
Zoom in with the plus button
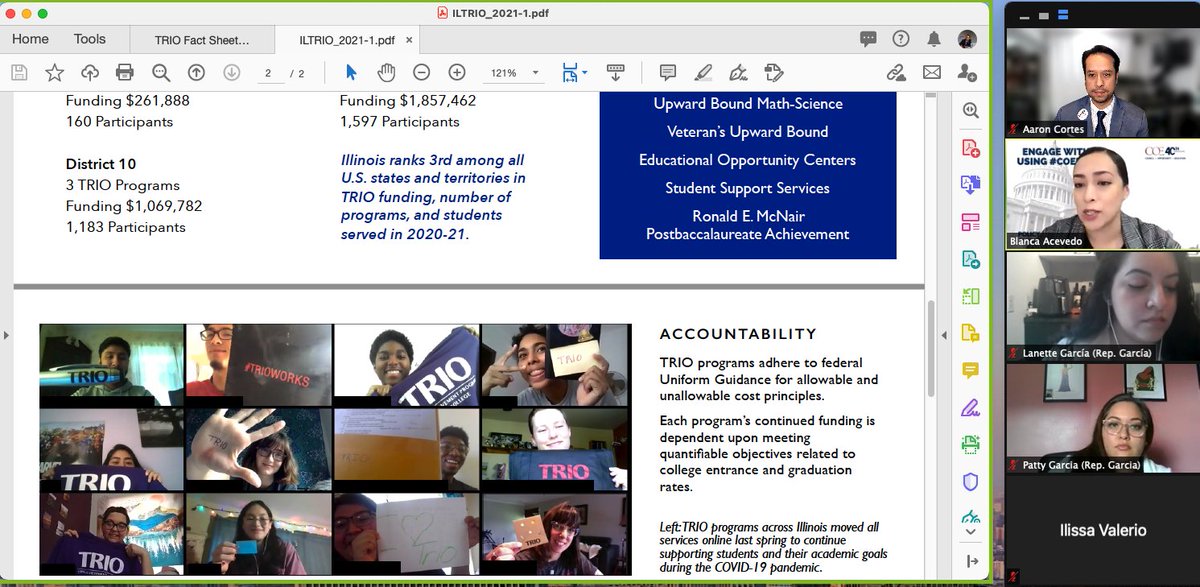click(457, 72)
